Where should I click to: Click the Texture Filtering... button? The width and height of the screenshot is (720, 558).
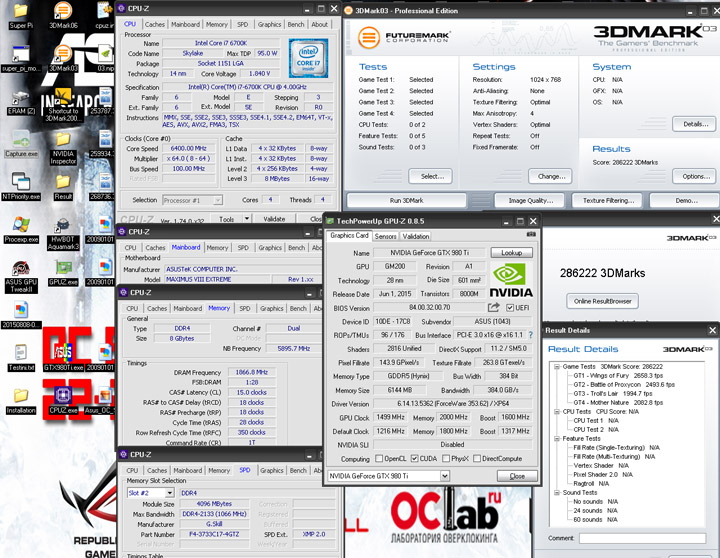pyautogui.click(x=608, y=201)
